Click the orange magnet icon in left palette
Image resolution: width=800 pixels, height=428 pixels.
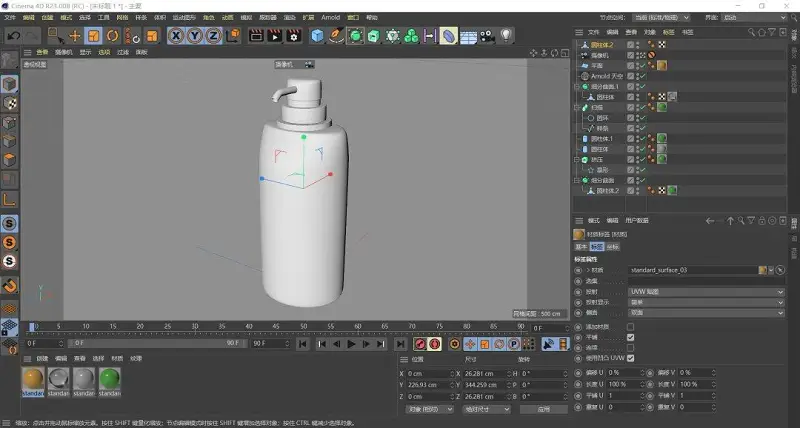pos(9,286)
